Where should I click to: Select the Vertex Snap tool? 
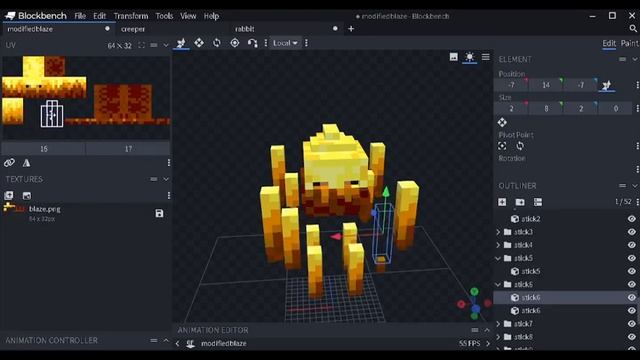coord(252,43)
